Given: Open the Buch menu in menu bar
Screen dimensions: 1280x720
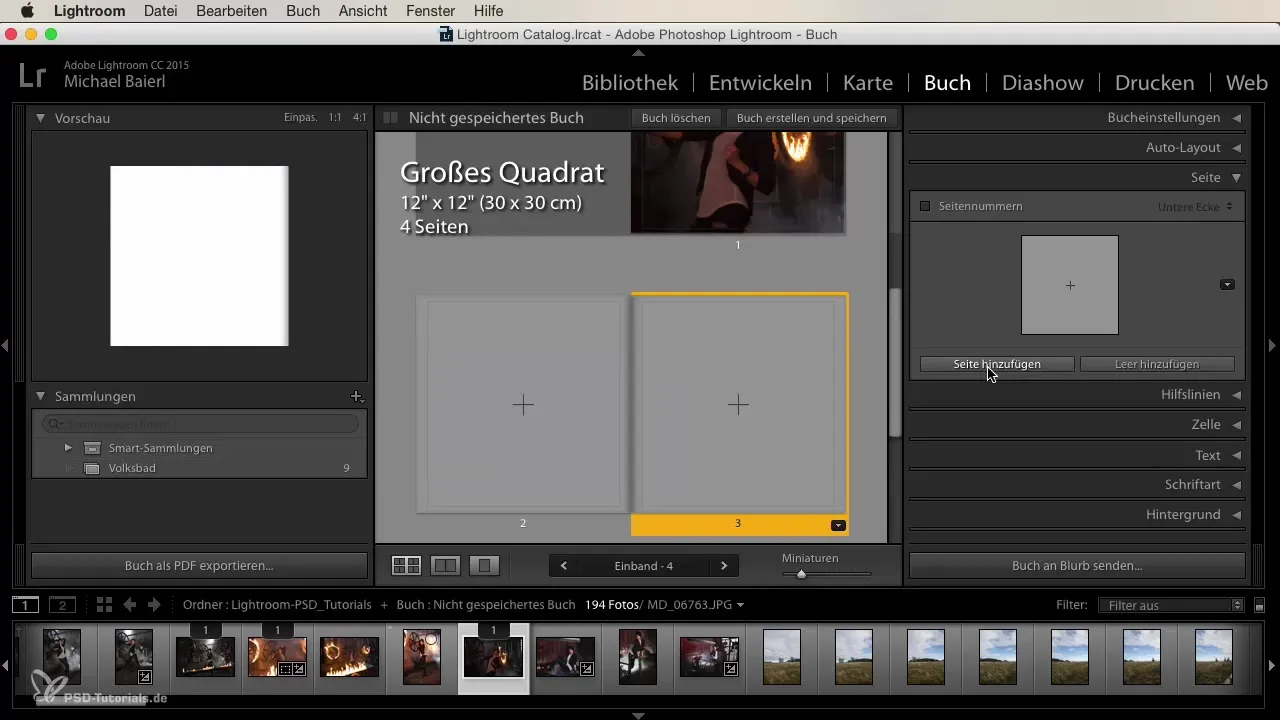Looking at the screenshot, I should pos(302,11).
